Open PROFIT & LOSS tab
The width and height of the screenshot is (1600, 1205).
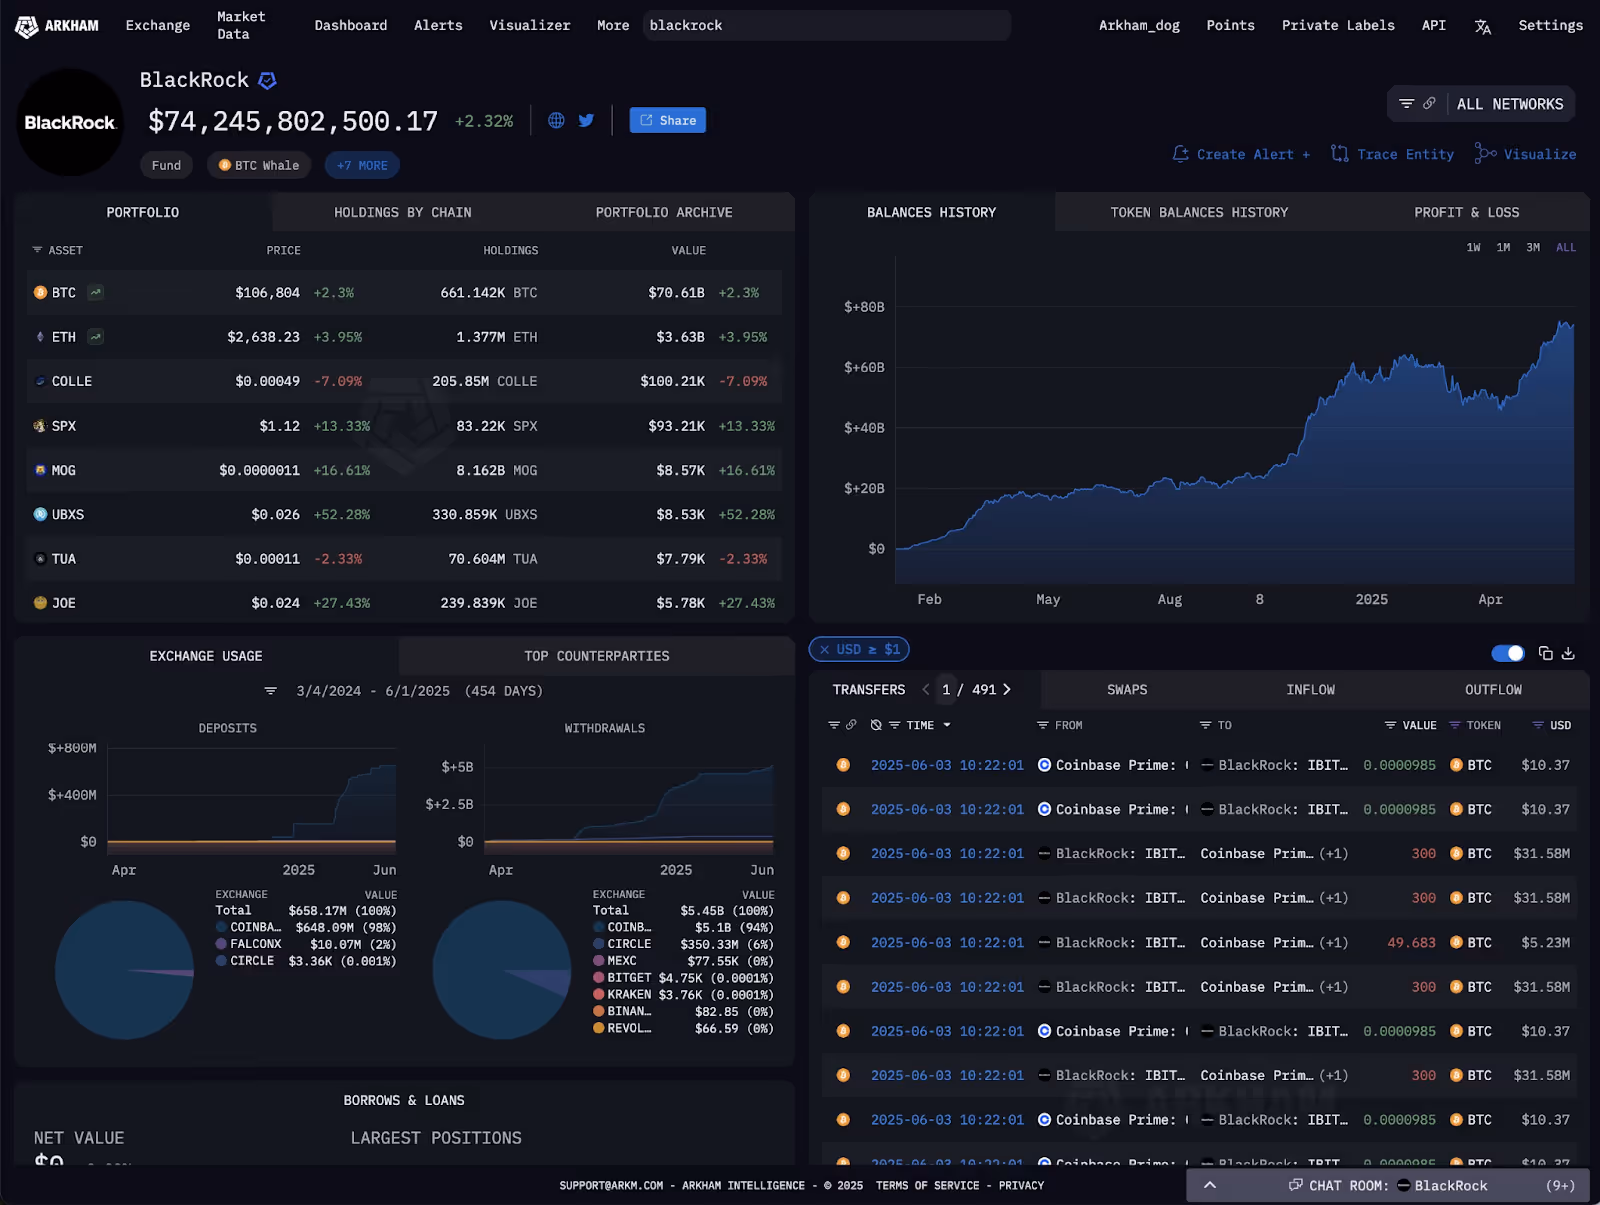pos(1466,212)
